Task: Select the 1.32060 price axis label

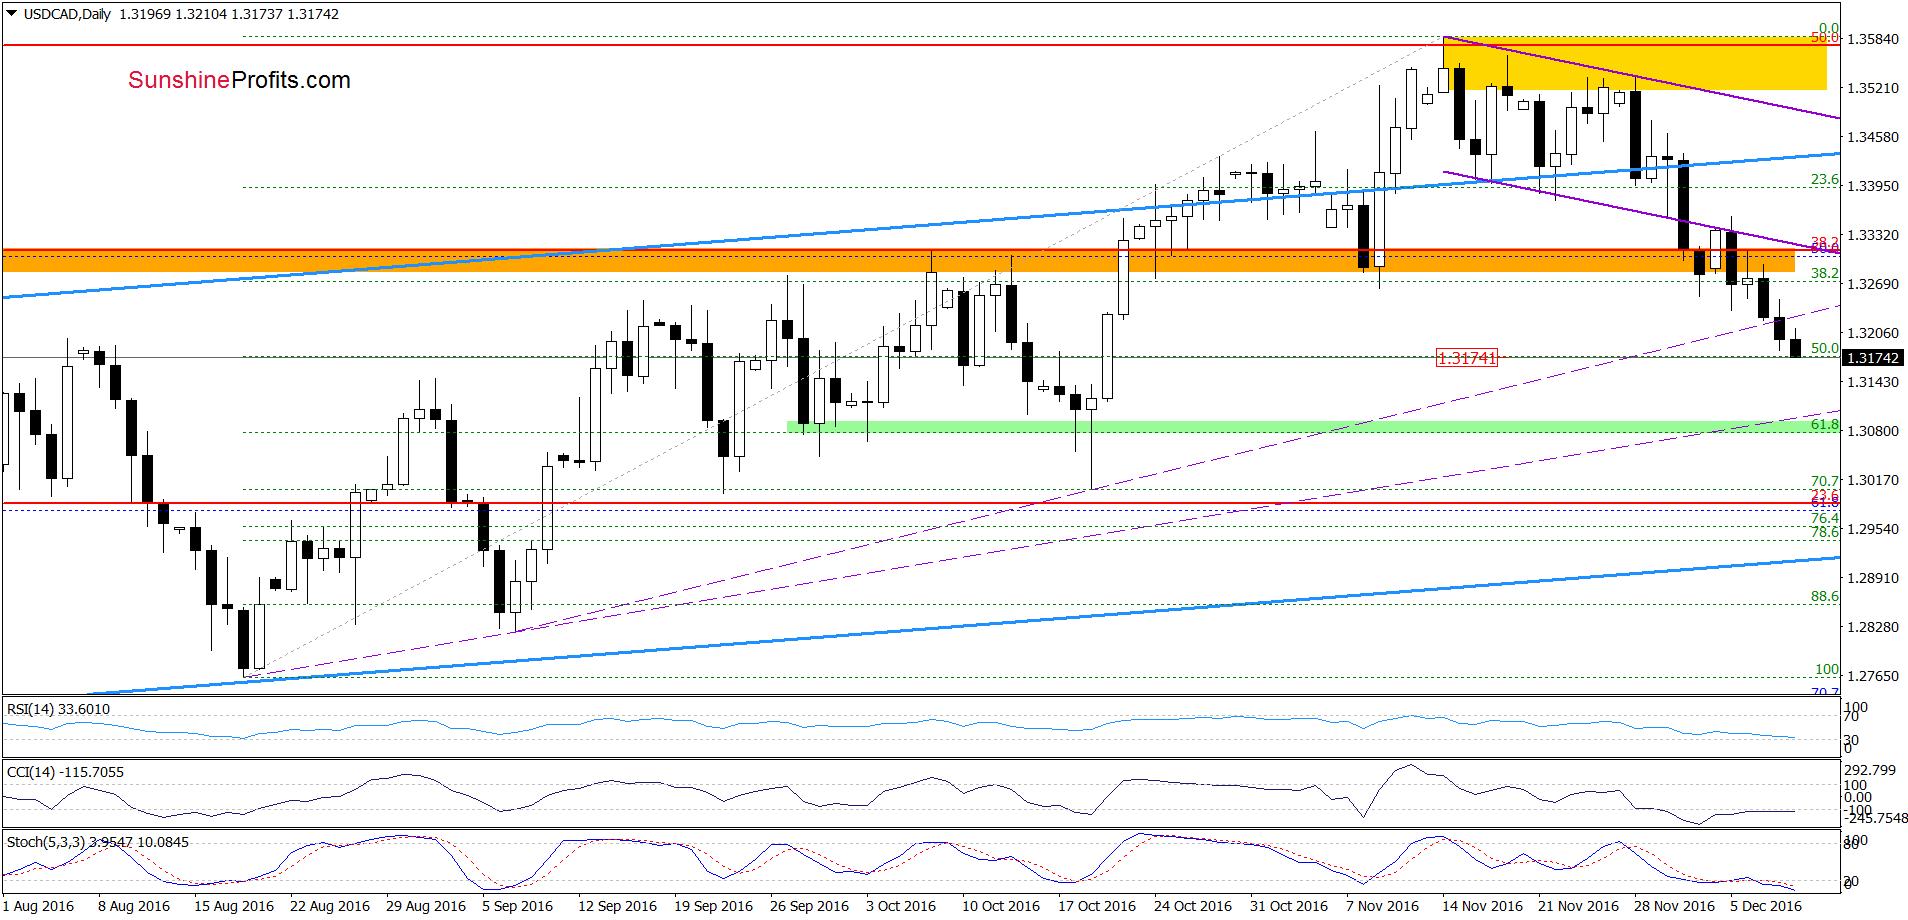Action: pyautogui.click(x=1873, y=333)
